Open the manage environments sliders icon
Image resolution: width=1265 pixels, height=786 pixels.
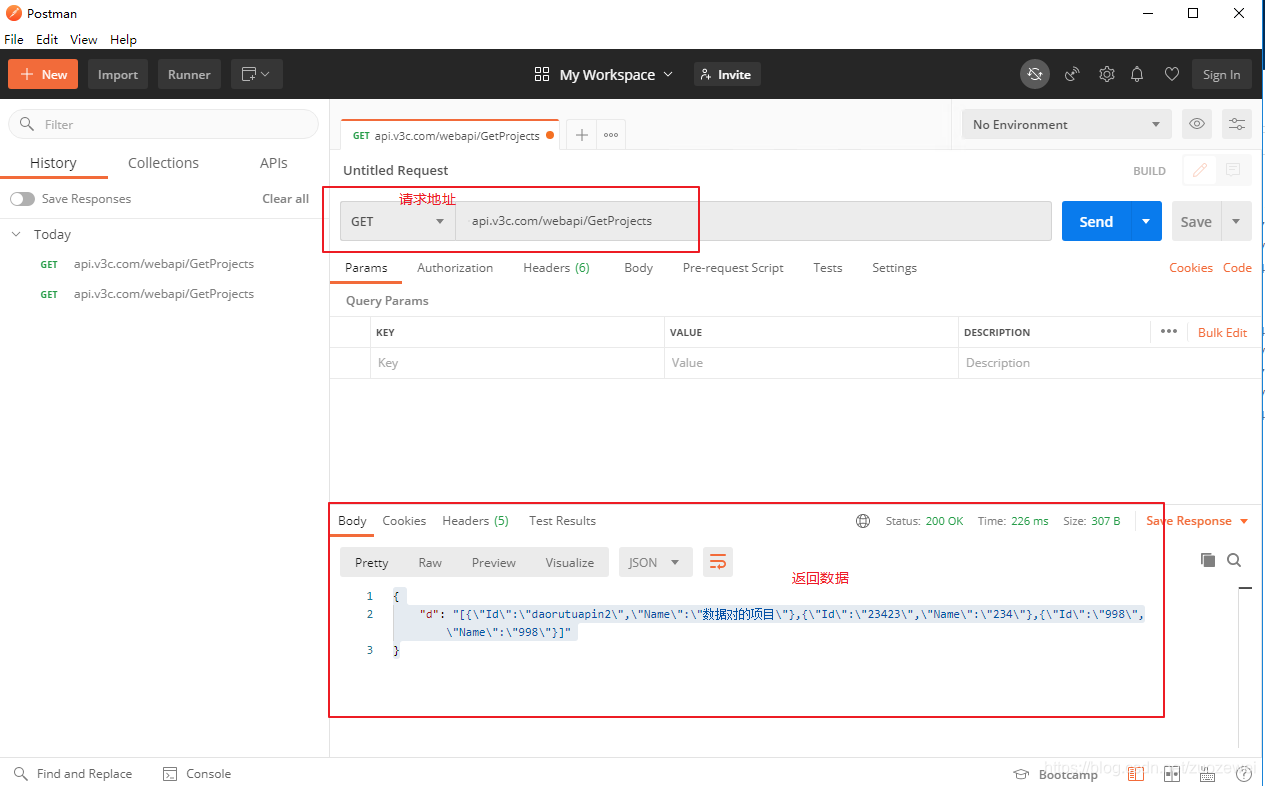(1237, 124)
